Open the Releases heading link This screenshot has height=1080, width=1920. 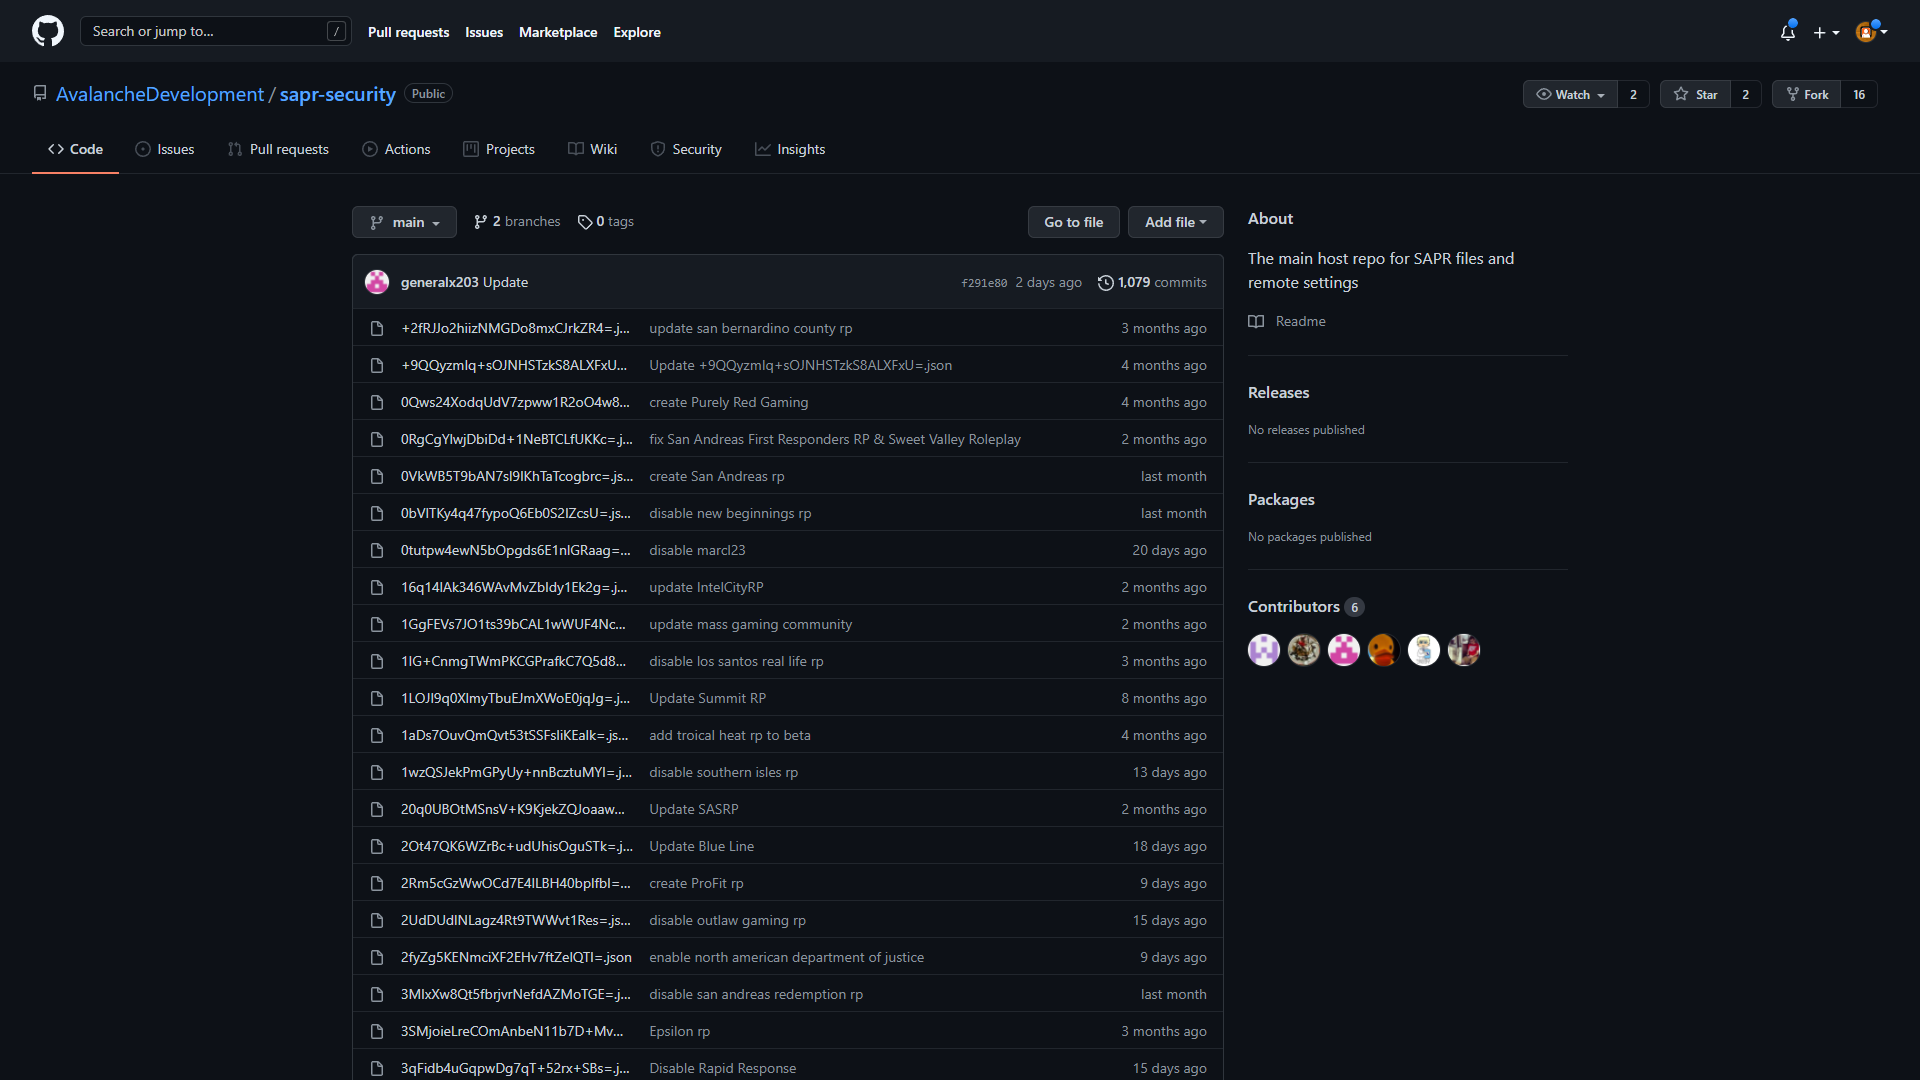(1278, 392)
